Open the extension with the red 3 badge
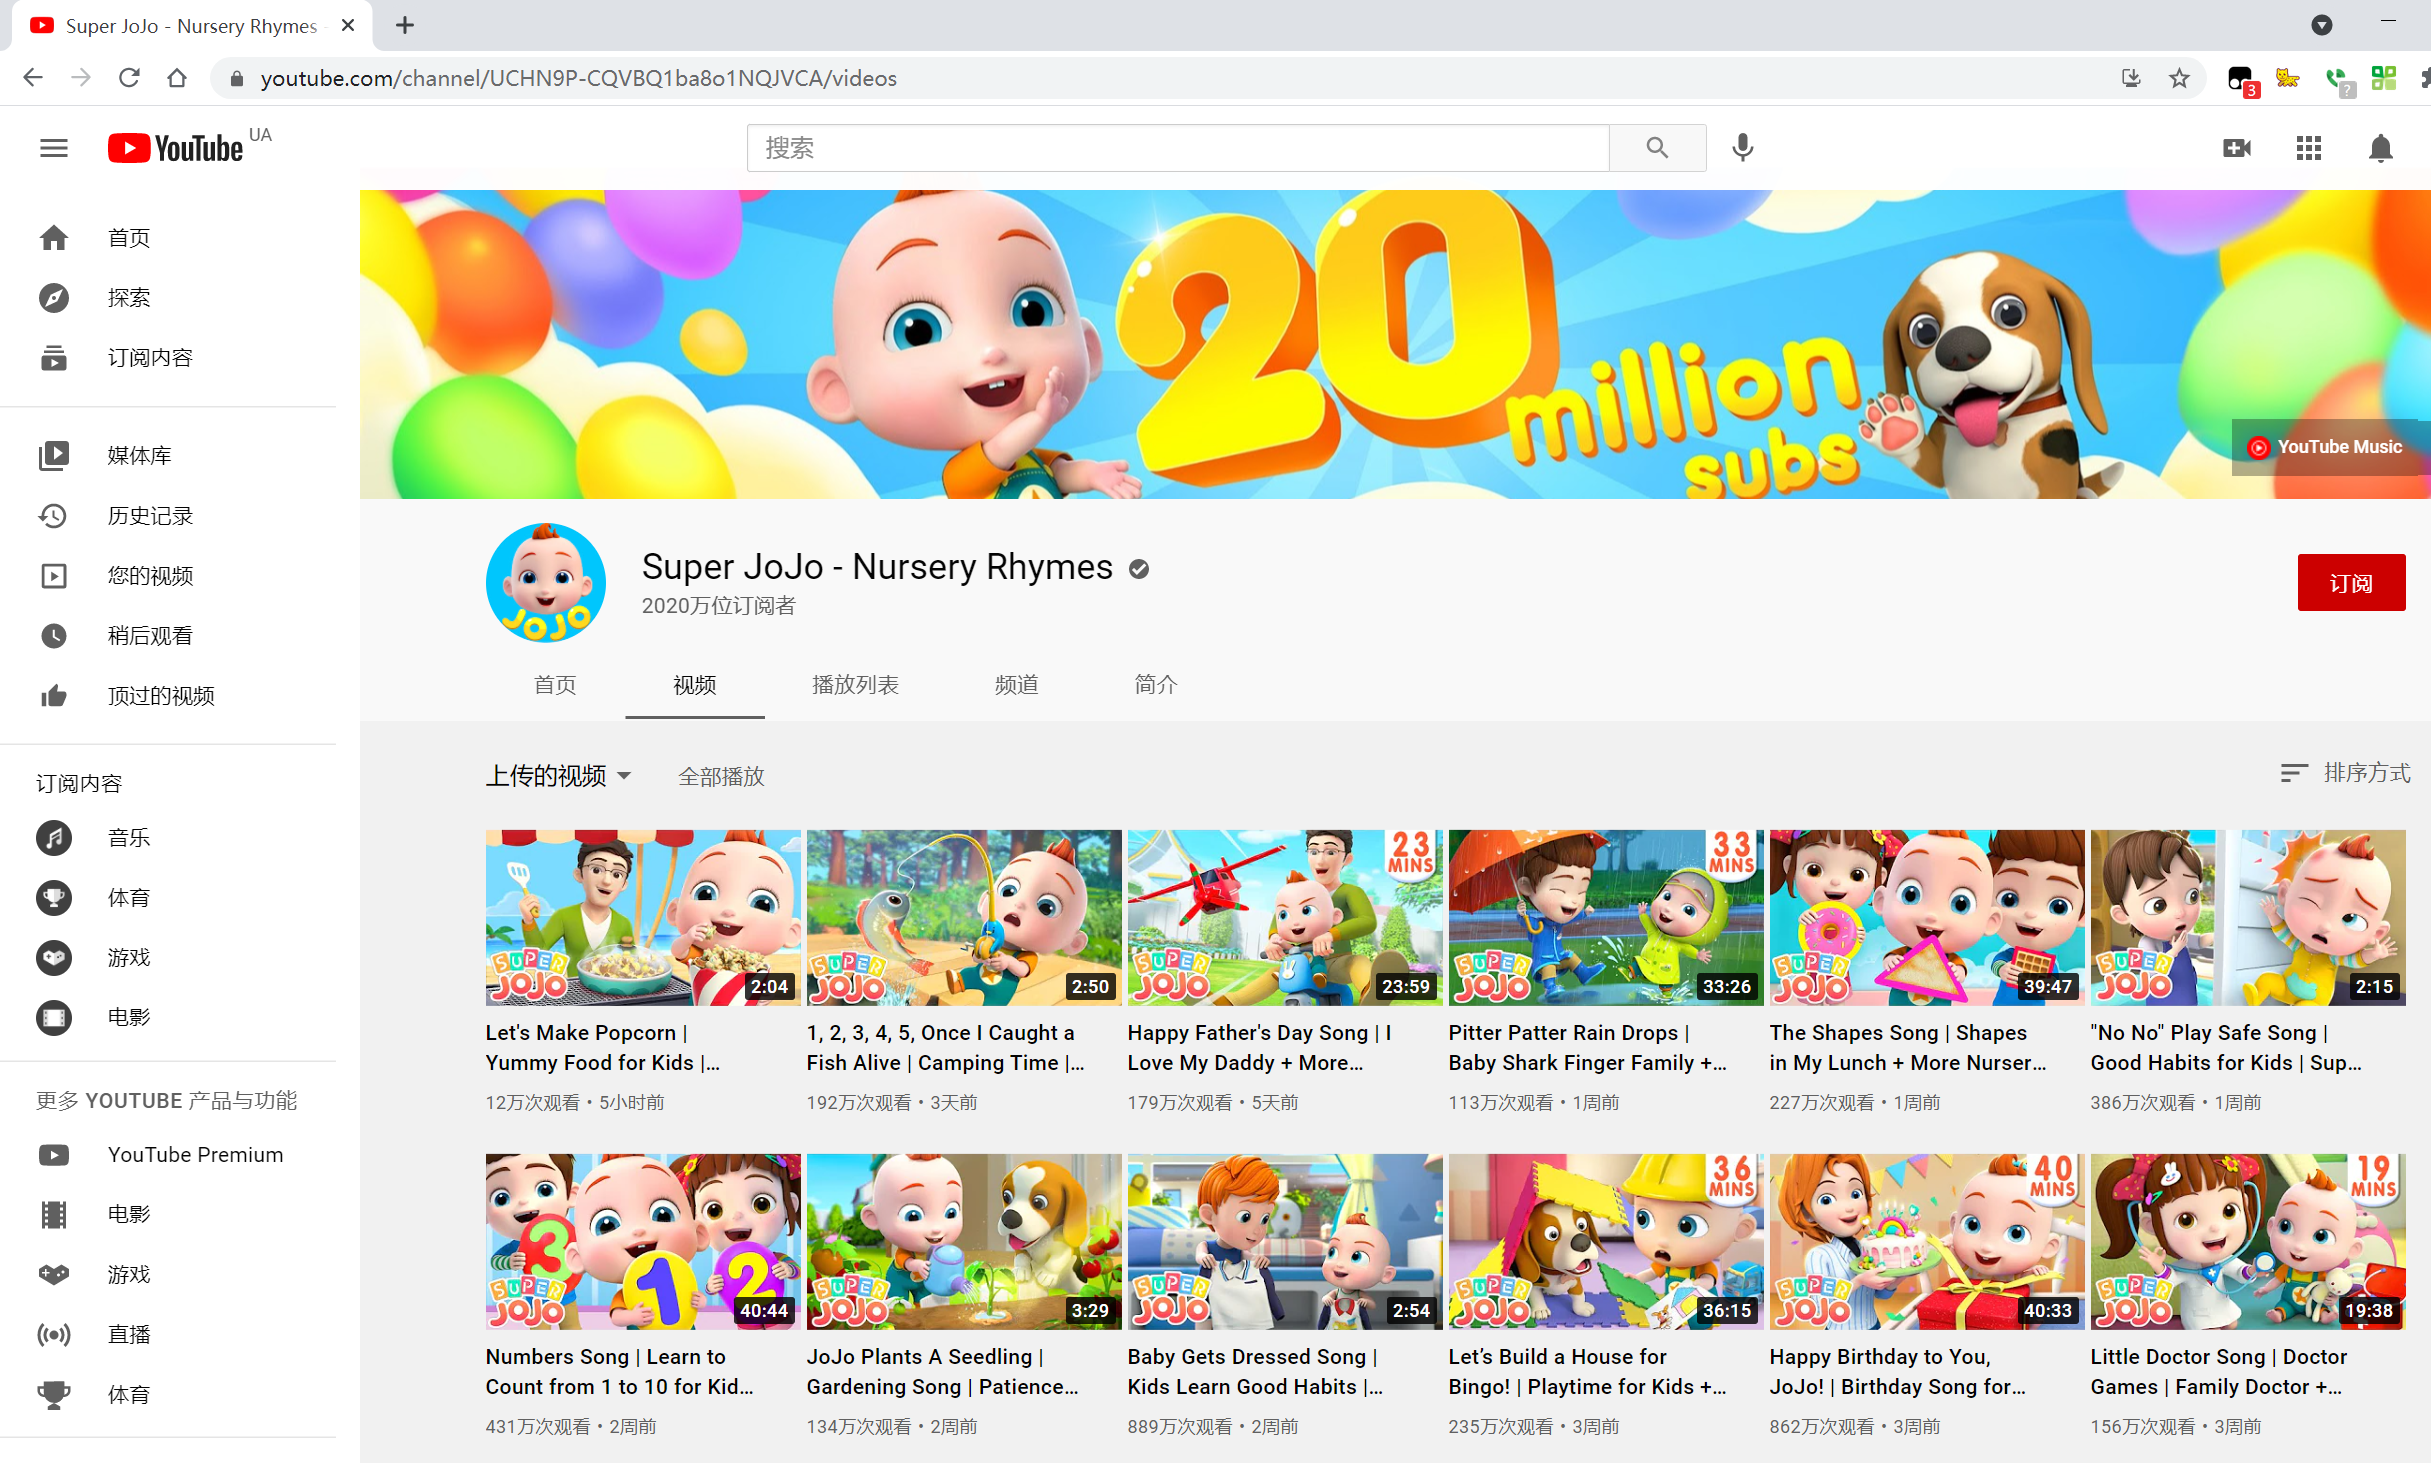The height and width of the screenshot is (1463, 2431). (2241, 80)
